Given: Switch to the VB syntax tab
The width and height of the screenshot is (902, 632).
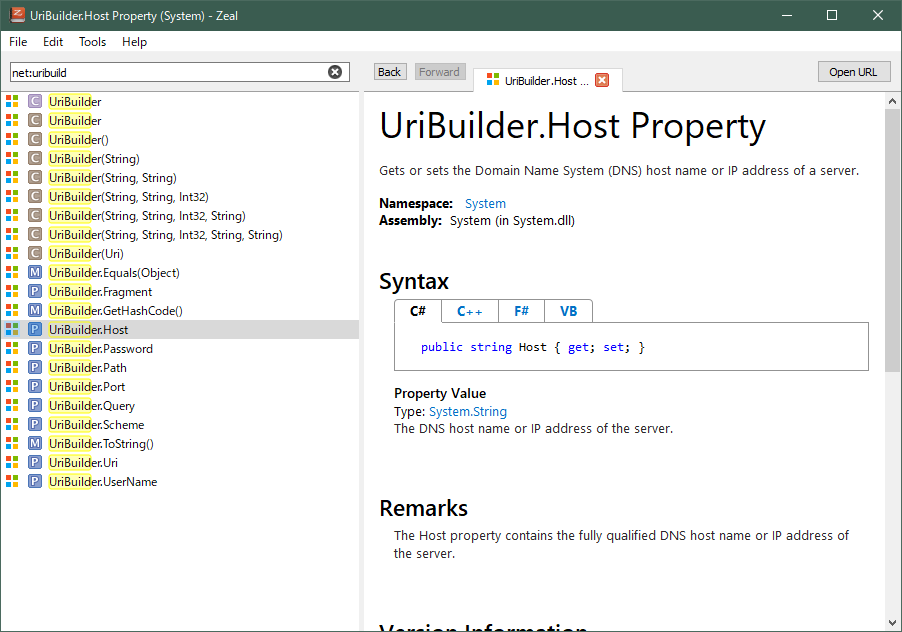Looking at the screenshot, I should pyautogui.click(x=568, y=311).
